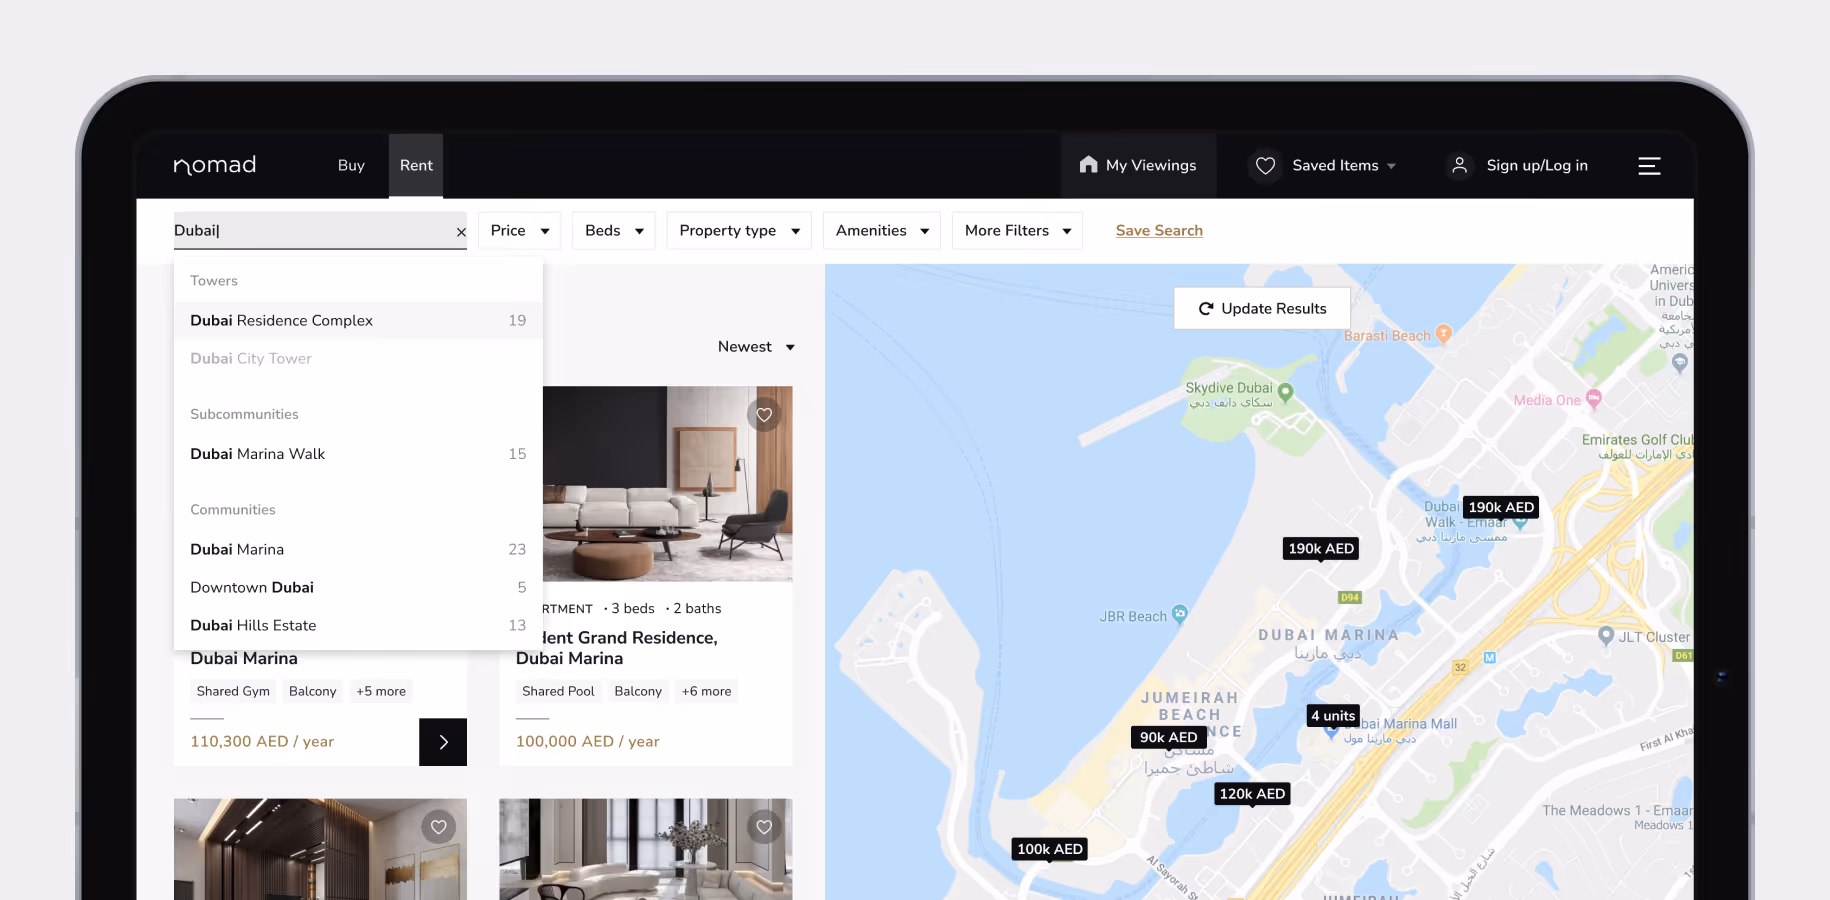Click the +5 more amenities tag

[381, 692]
